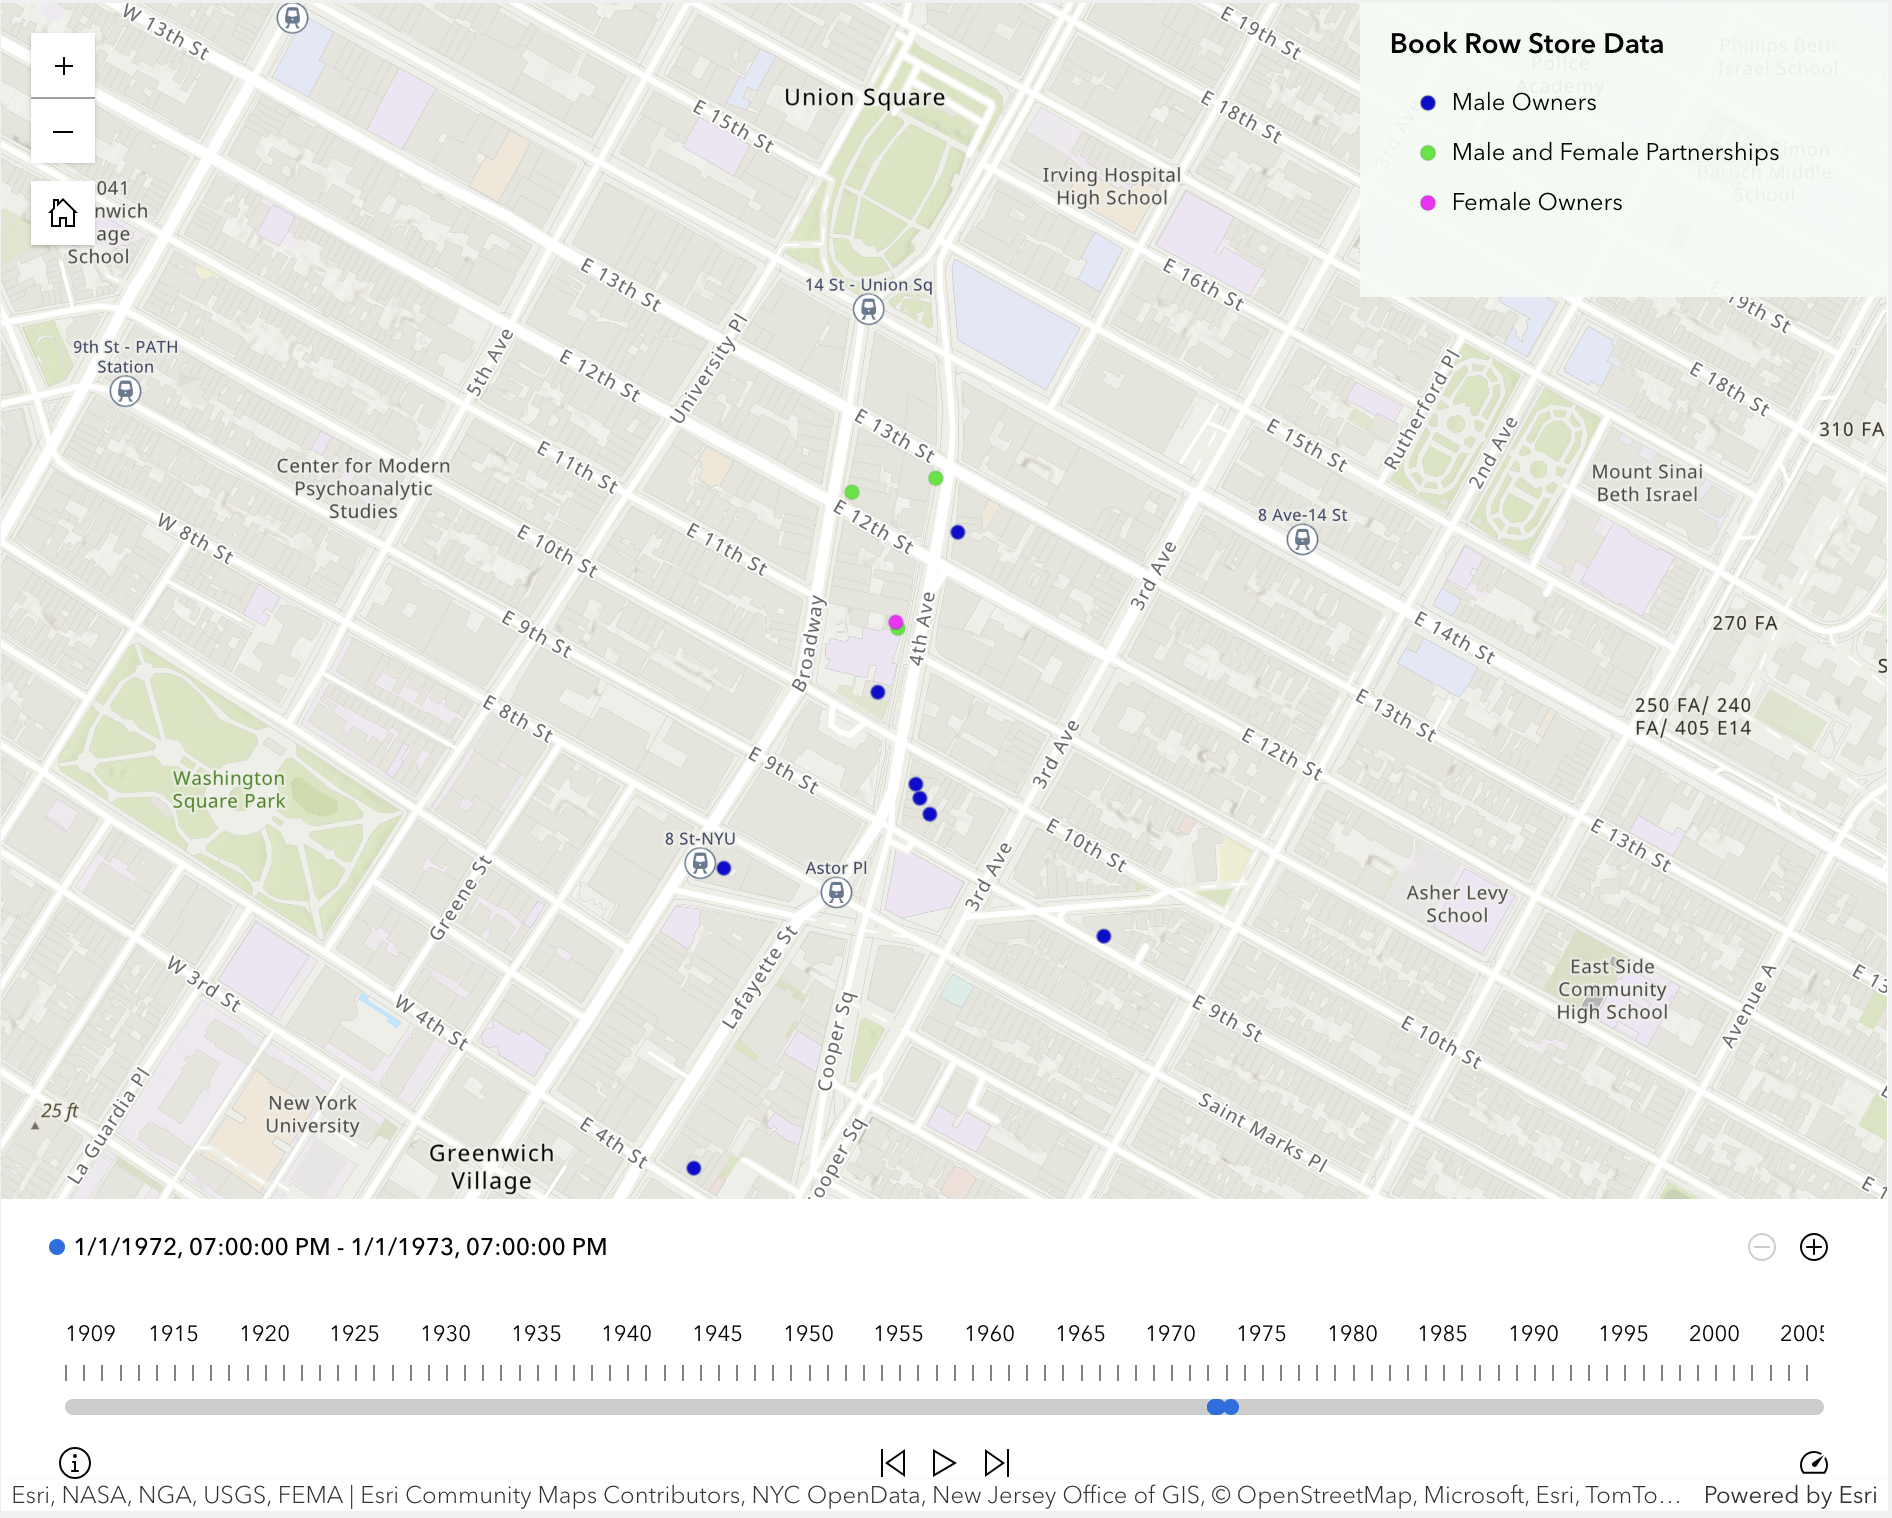1892x1518 pixels.
Task: Zoom out the timeline scale
Action: point(1762,1247)
